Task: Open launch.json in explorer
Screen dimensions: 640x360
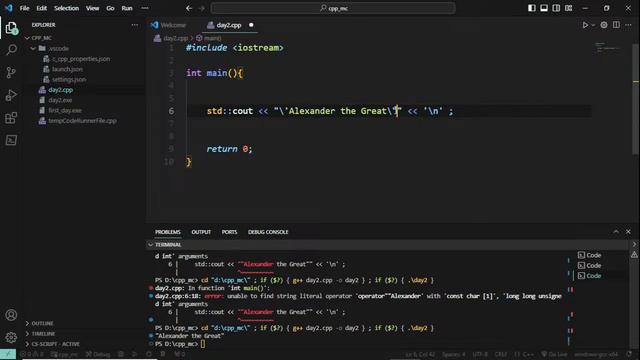Action: (67, 69)
